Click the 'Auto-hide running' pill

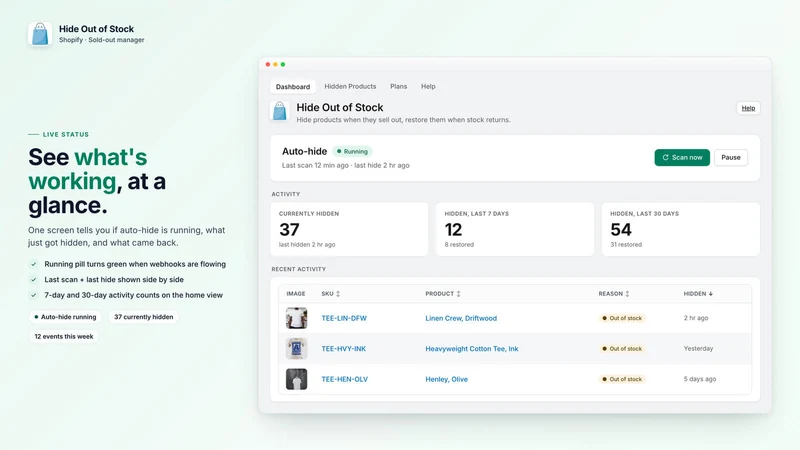tap(65, 317)
